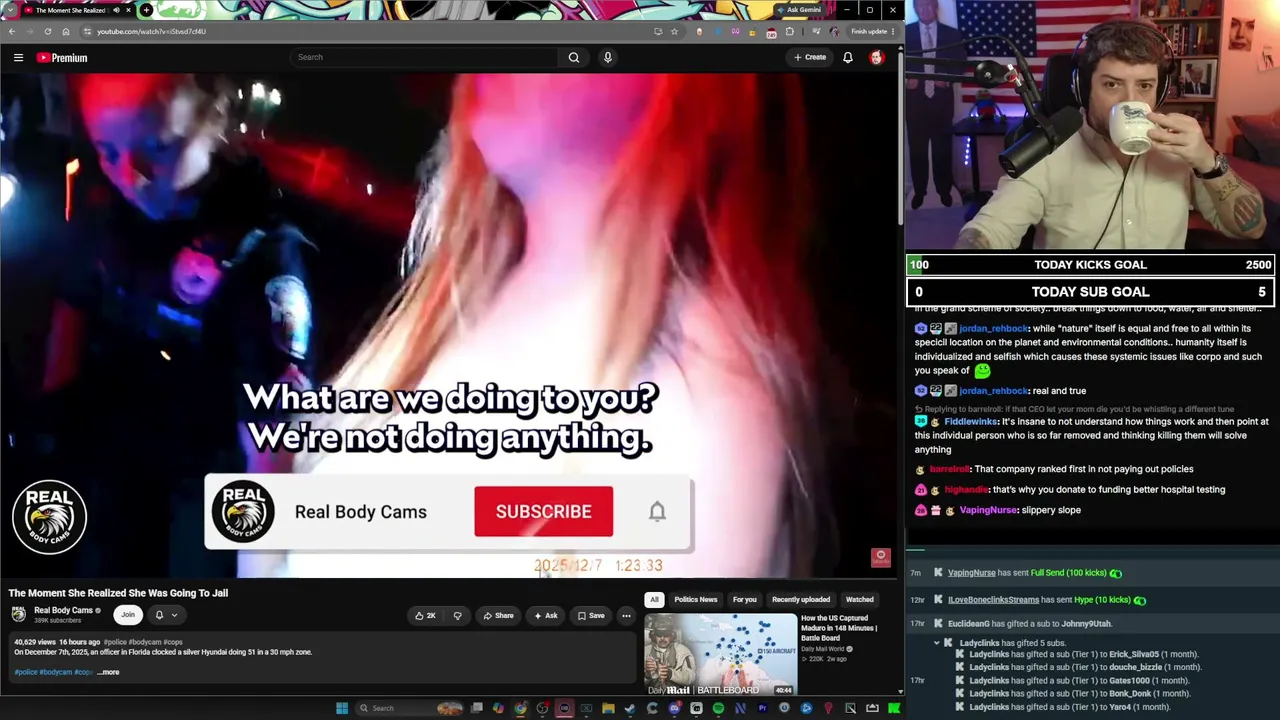
Task: Click the Real Body Cams overlay logo
Action: (x=243, y=511)
